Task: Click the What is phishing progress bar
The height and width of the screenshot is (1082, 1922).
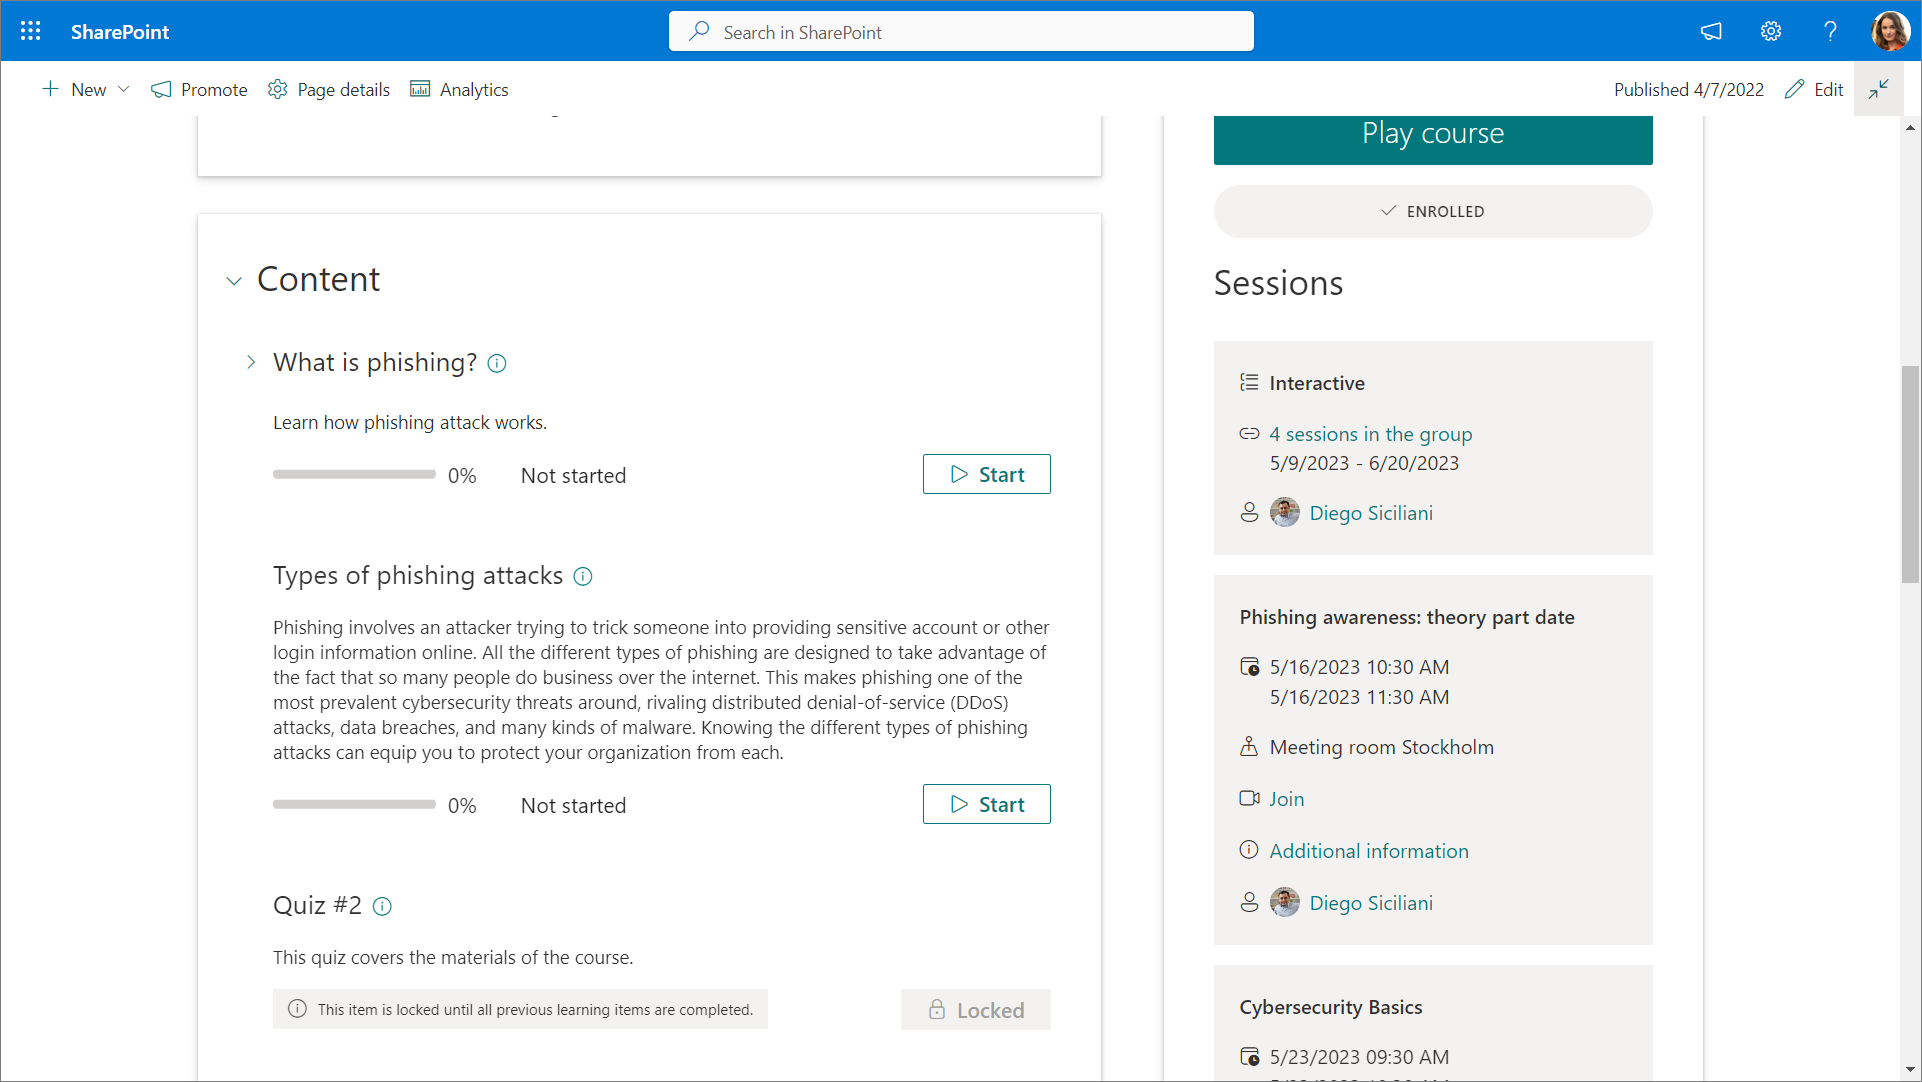Action: tap(354, 475)
